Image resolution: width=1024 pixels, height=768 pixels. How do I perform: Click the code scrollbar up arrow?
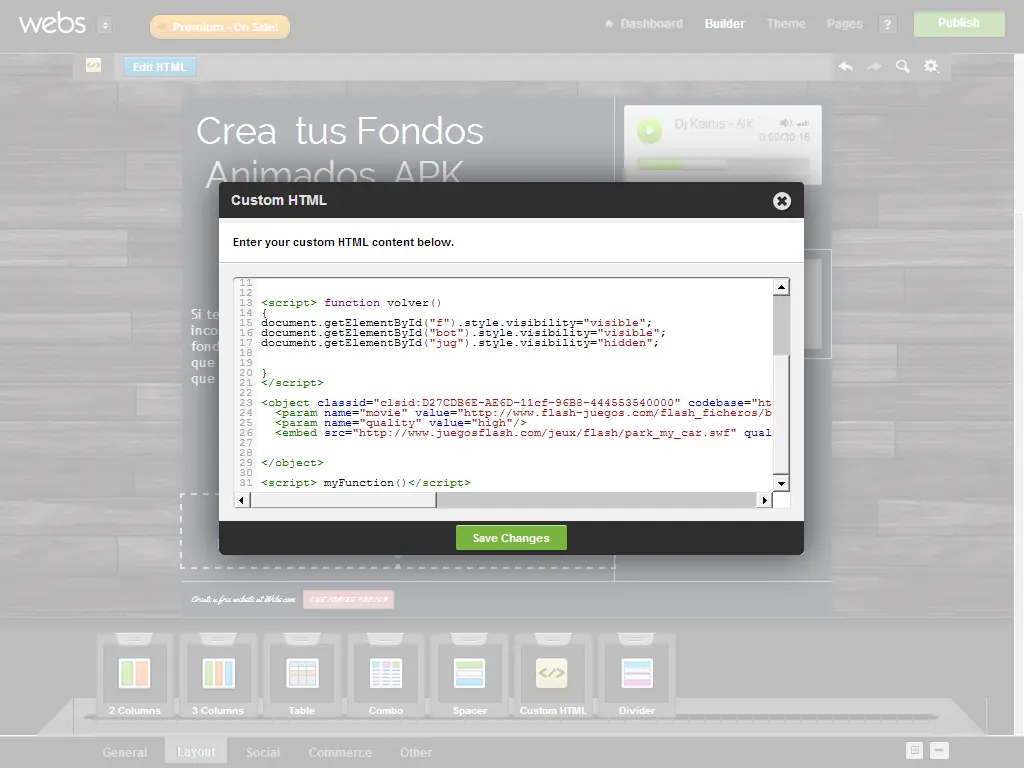click(x=781, y=287)
